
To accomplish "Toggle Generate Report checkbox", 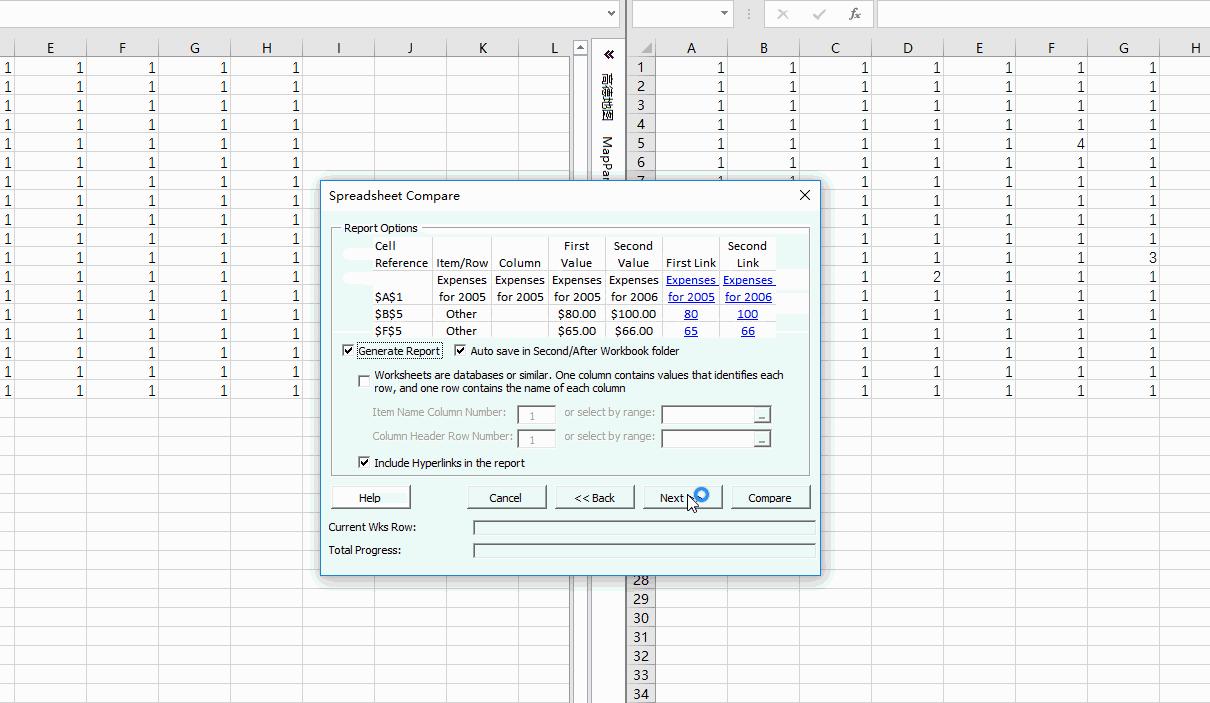I will [x=348, y=351].
